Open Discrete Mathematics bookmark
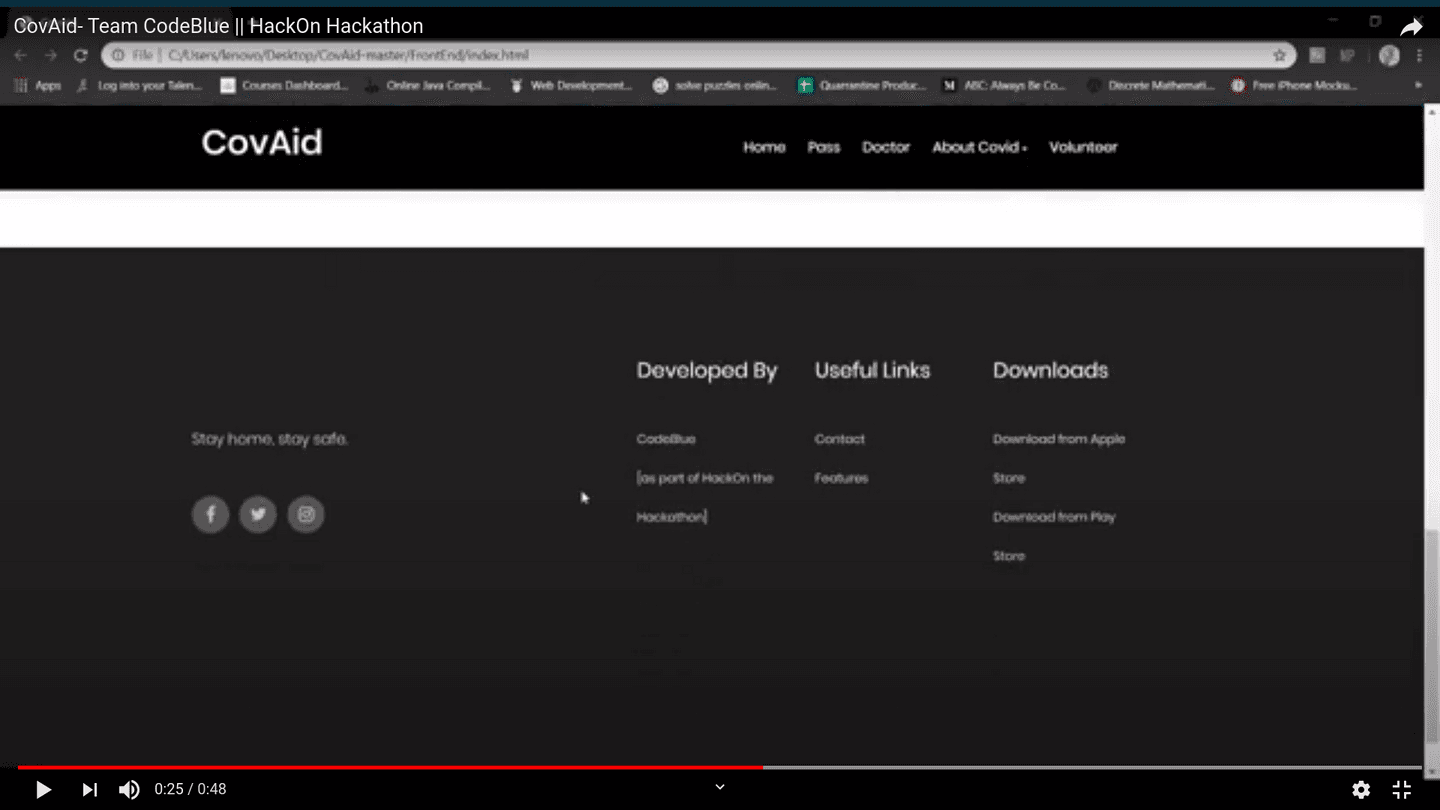This screenshot has height=810, width=1440. pyautogui.click(x=1151, y=86)
